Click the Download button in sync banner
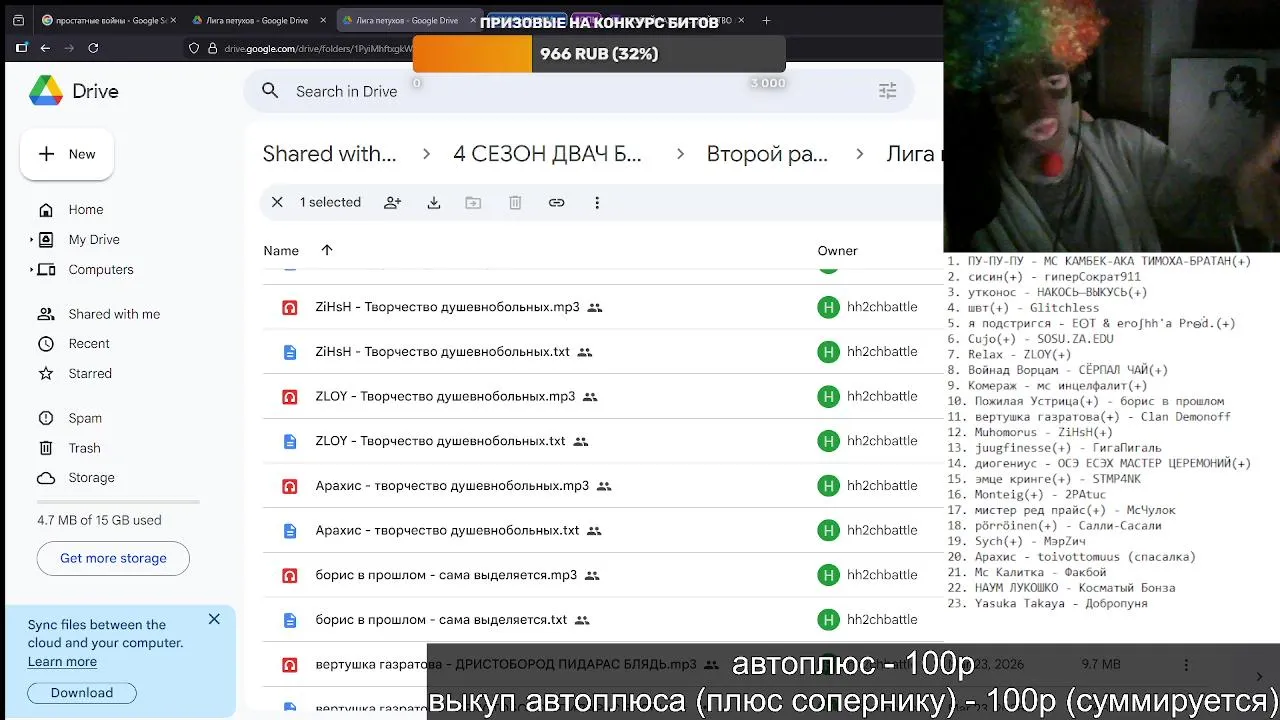The width and height of the screenshot is (1280, 720). (x=81, y=692)
